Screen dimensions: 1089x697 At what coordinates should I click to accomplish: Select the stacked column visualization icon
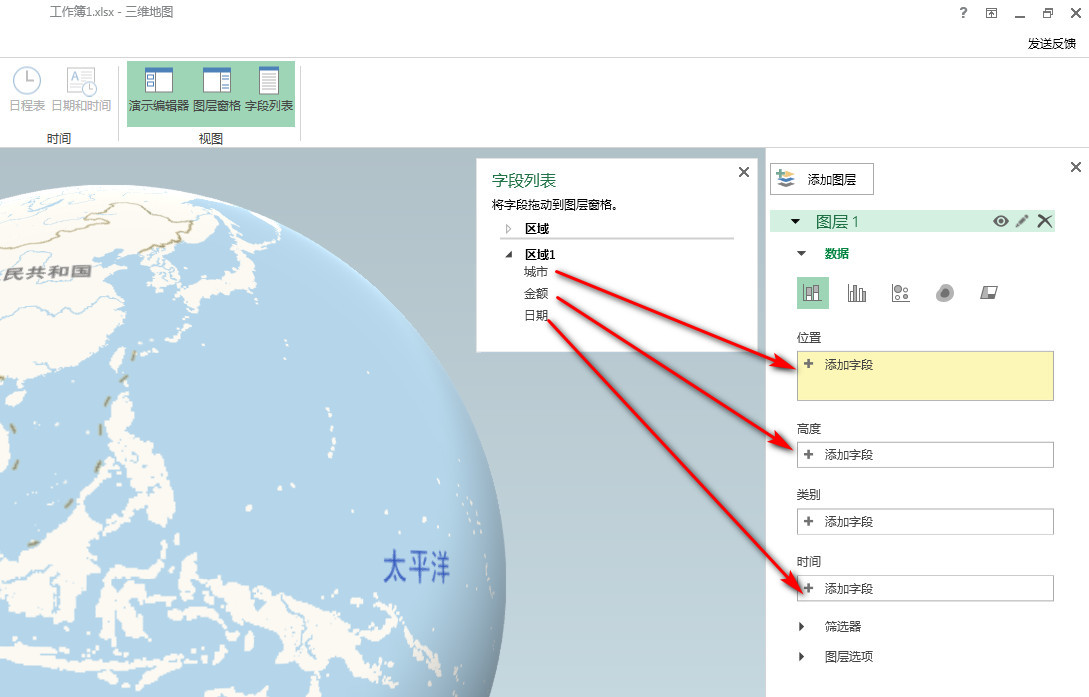[x=813, y=292]
